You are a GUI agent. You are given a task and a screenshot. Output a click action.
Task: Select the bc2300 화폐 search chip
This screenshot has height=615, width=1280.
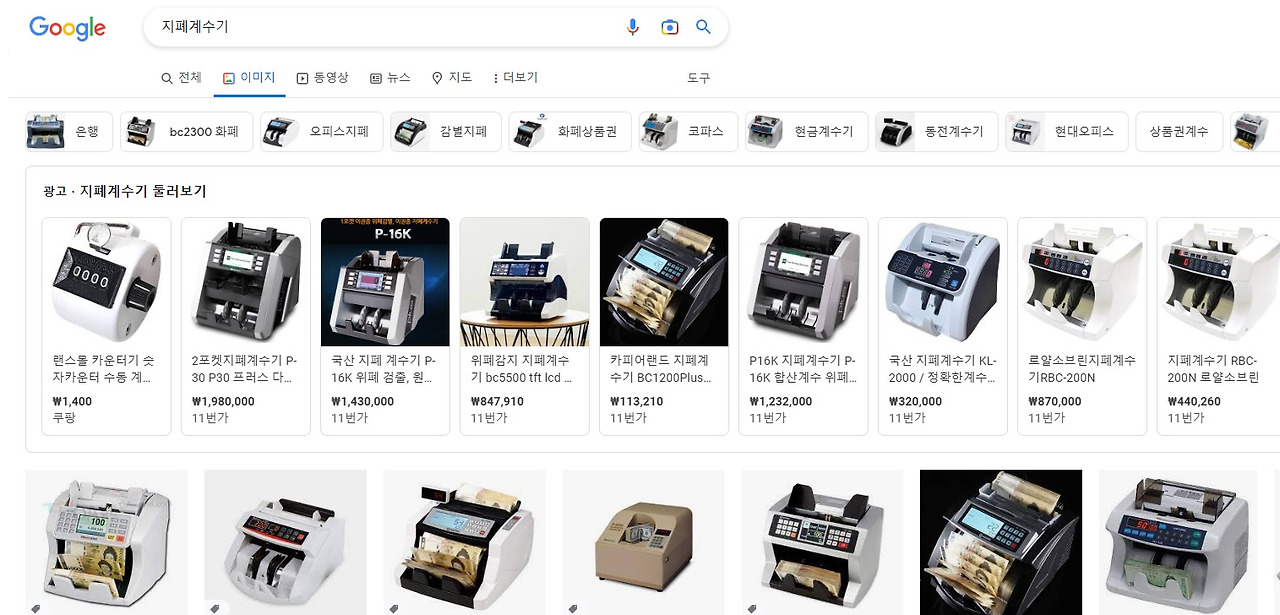coord(186,131)
